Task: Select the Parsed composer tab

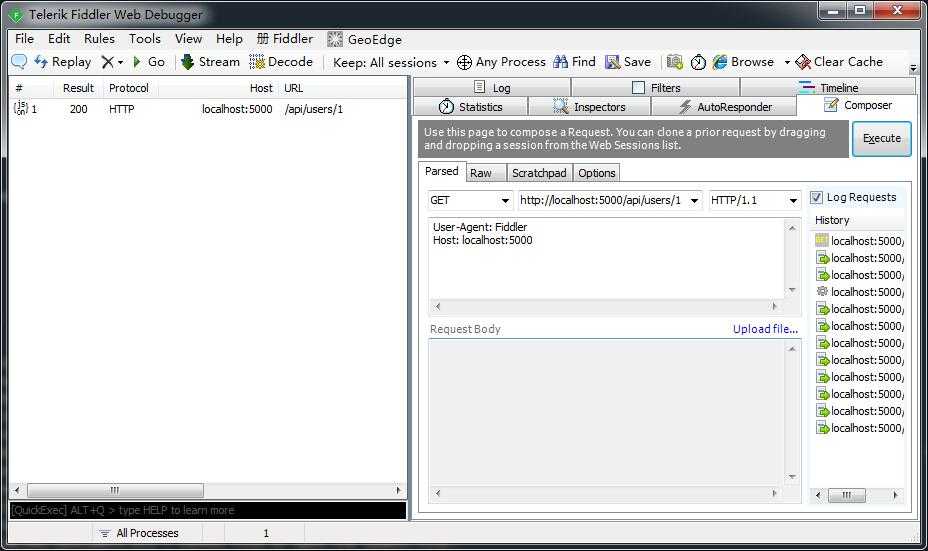Action: pyautogui.click(x=442, y=171)
